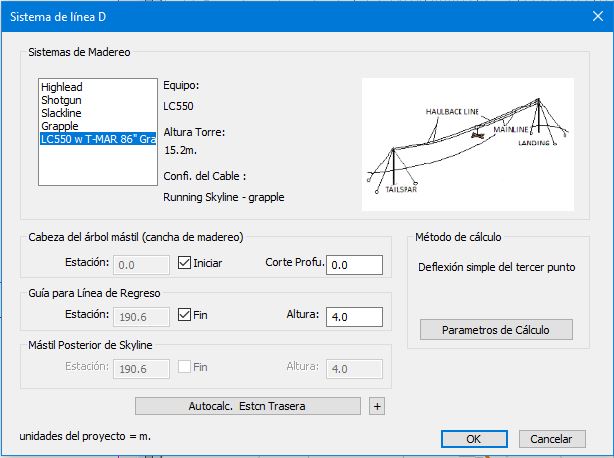Select Shotgun logging system
This screenshot has height=458, width=614.
point(61,100)
